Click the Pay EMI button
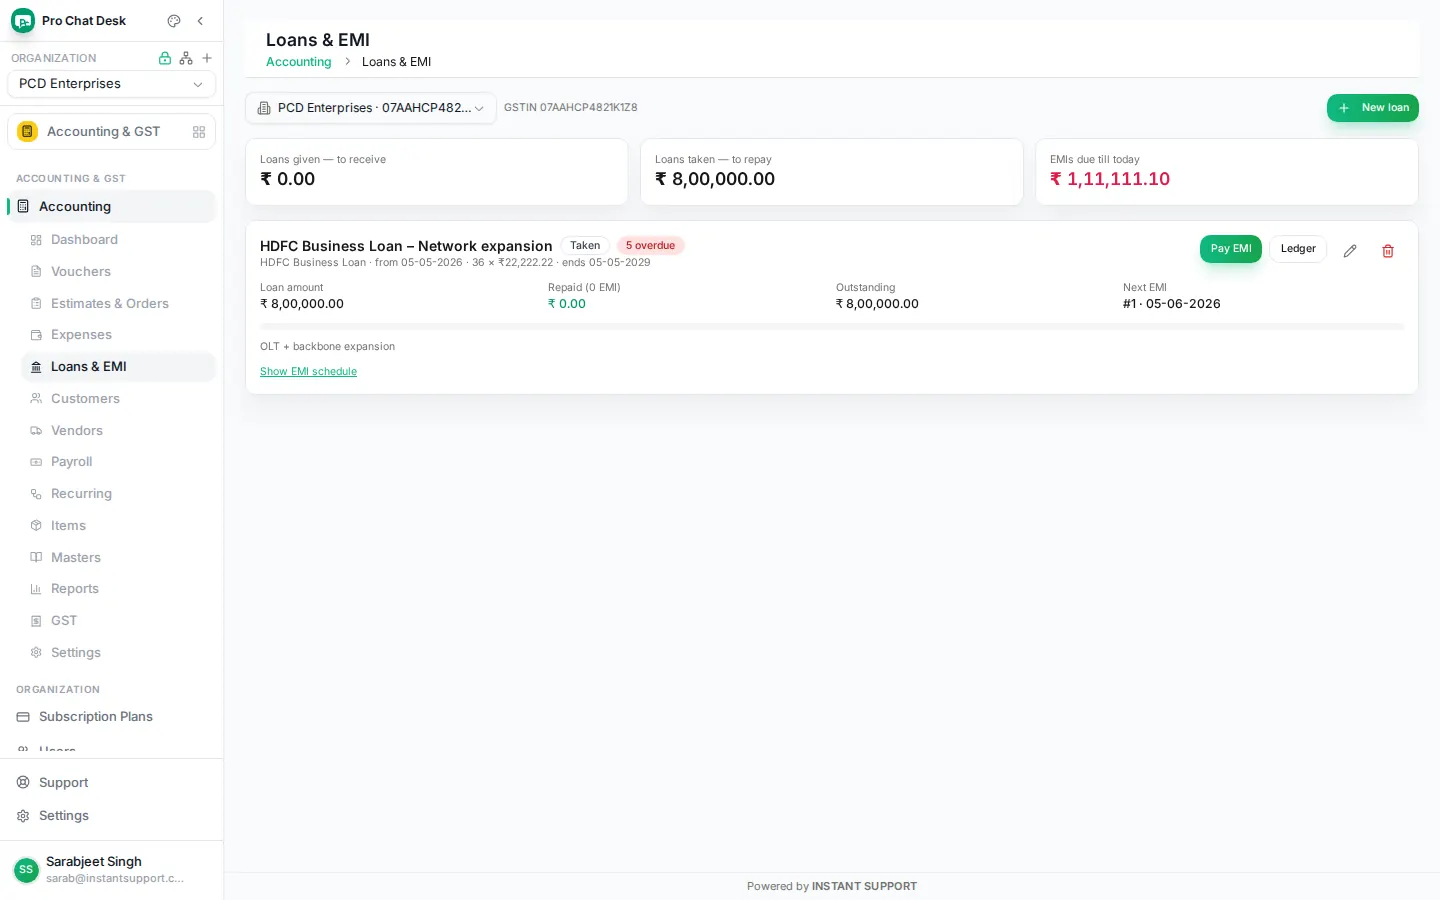This screenshot has width=1440, height=900. point(1230,249)
